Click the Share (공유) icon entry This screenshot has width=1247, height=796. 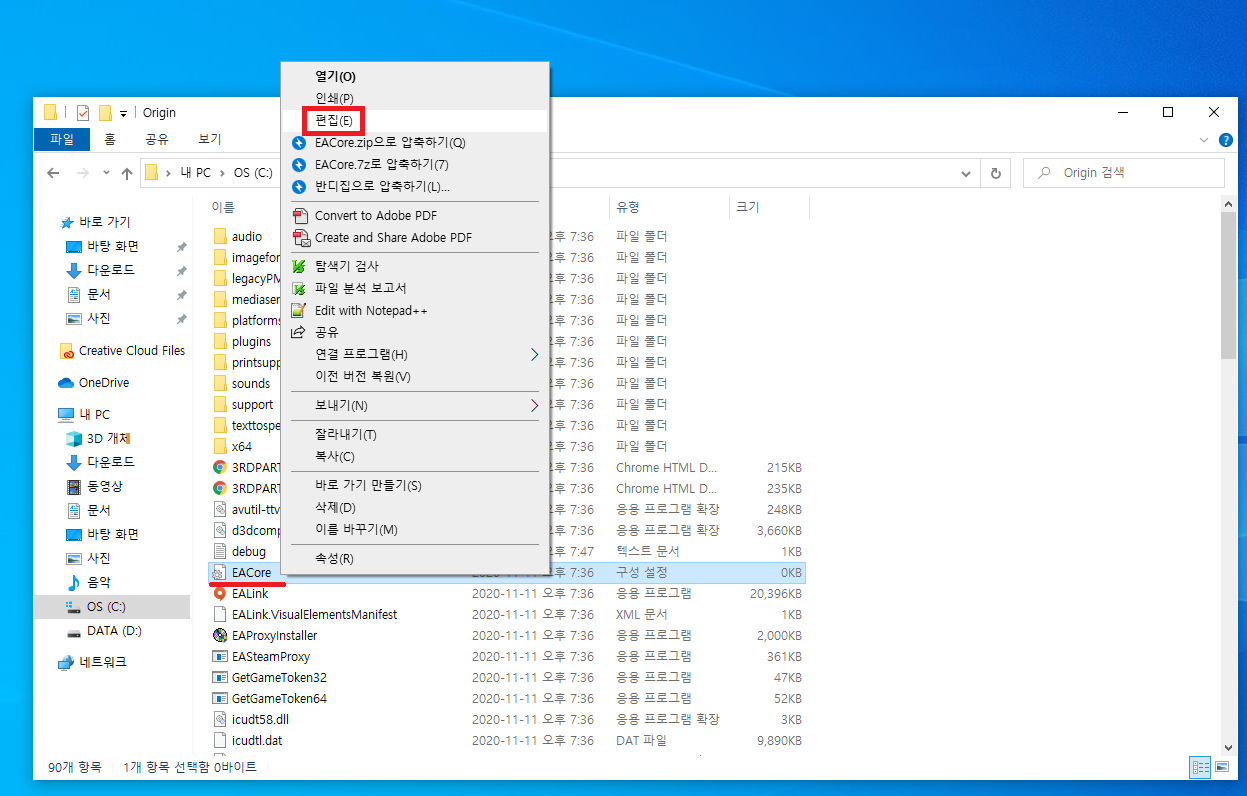pos(298,332)
